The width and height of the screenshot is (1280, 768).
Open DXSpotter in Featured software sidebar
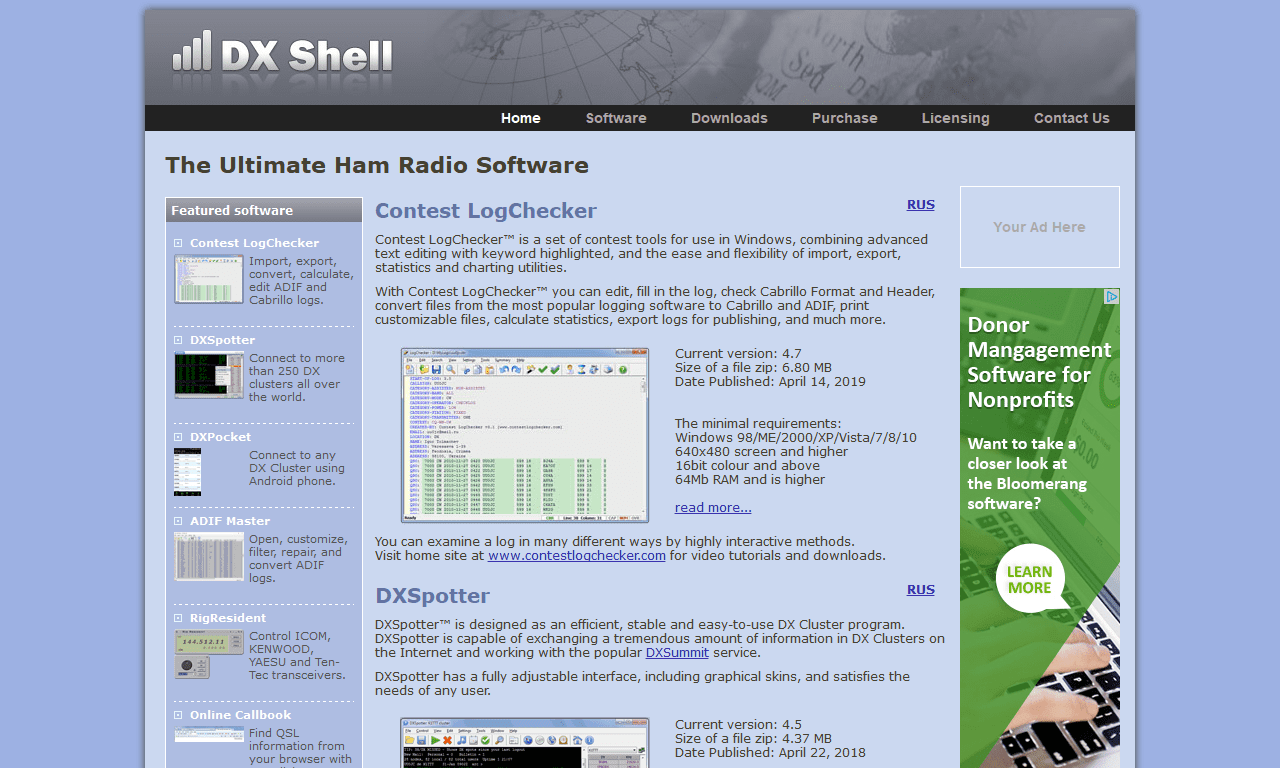click(222, 340)
